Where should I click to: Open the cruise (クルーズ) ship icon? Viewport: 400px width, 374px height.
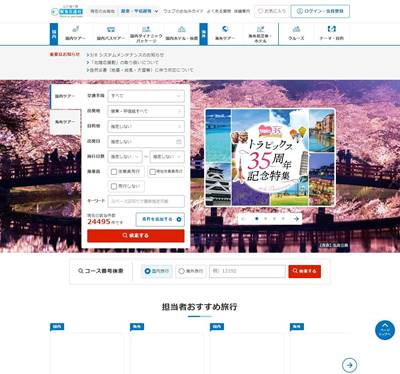pos(296,29)
